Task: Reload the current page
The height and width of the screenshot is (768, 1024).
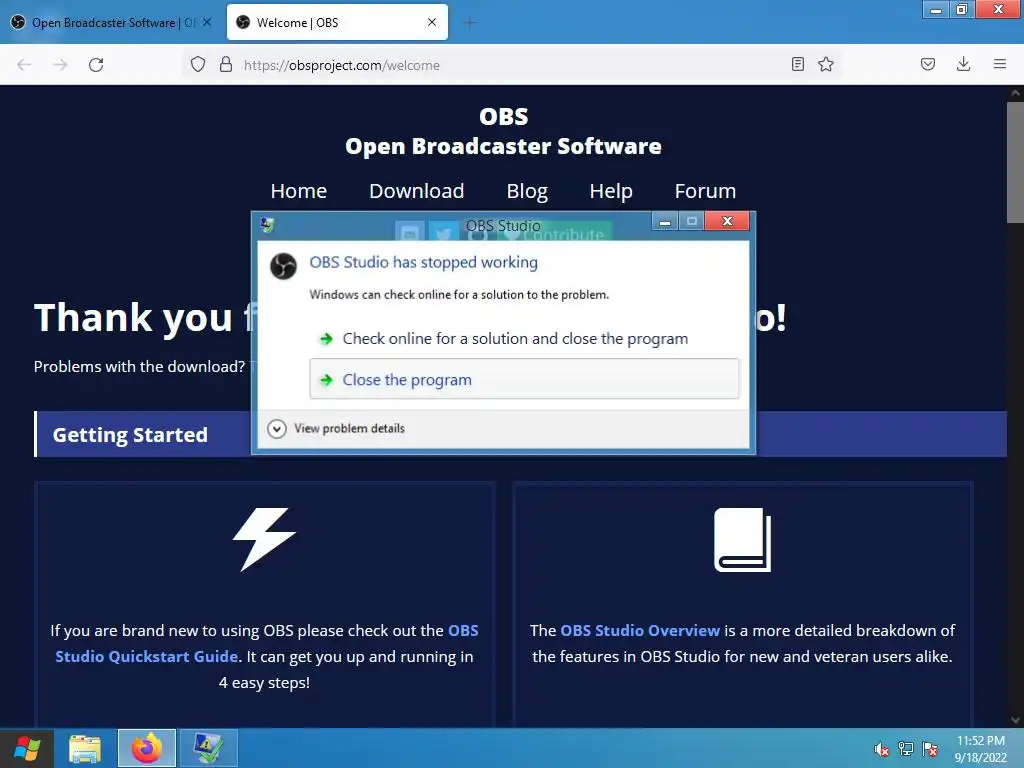Action: pos(96,65)
